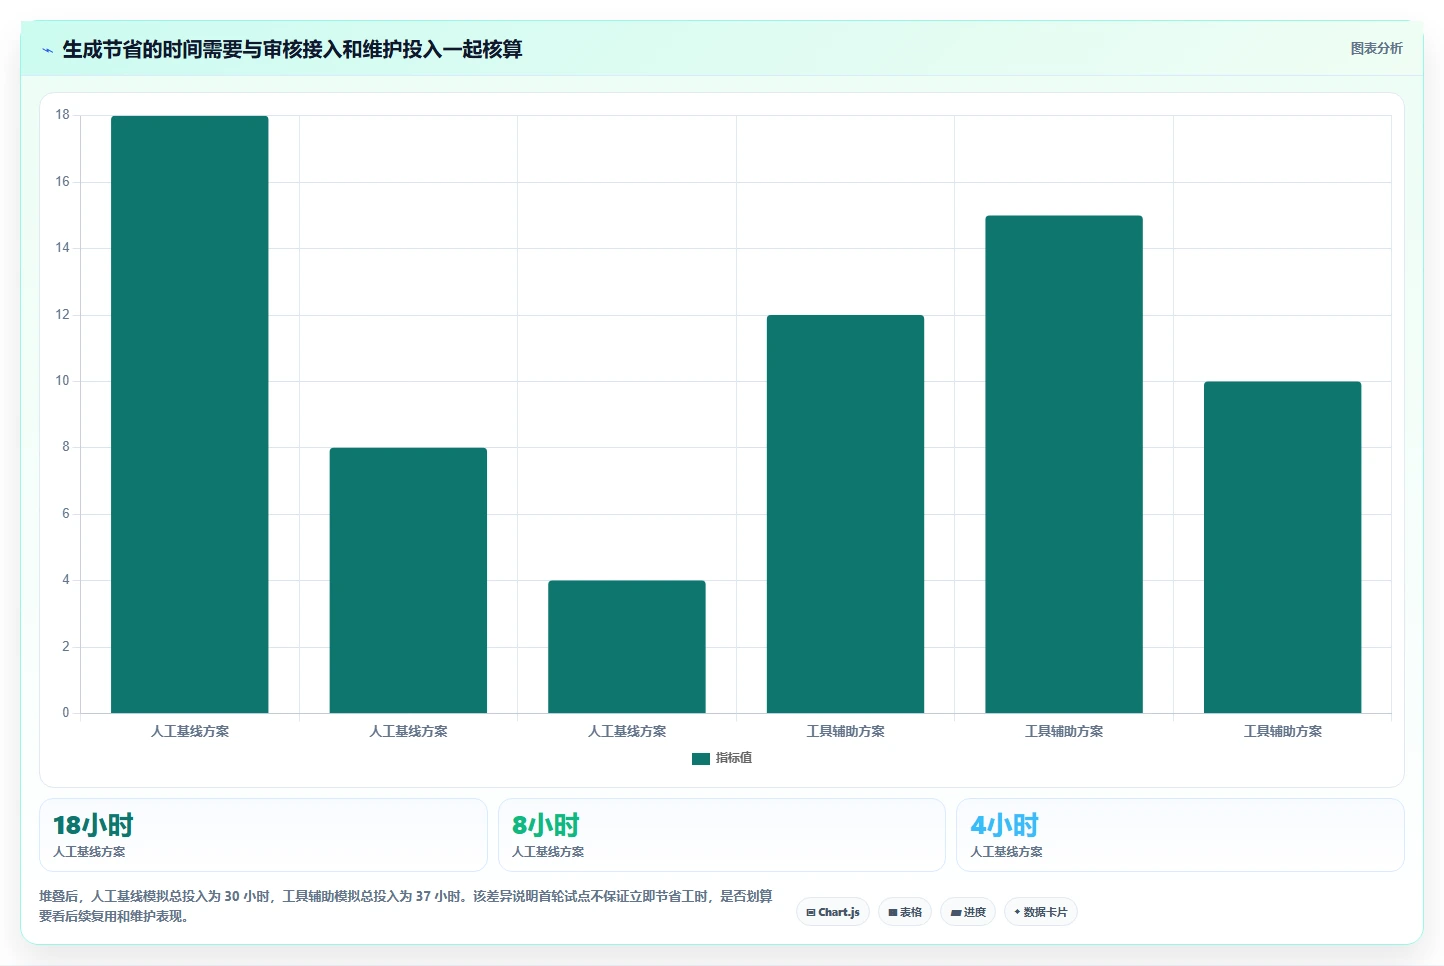Viewport: 1444px width, 966px height.
Task: Click the bar reaching value 18
Action: coord(190,414)
